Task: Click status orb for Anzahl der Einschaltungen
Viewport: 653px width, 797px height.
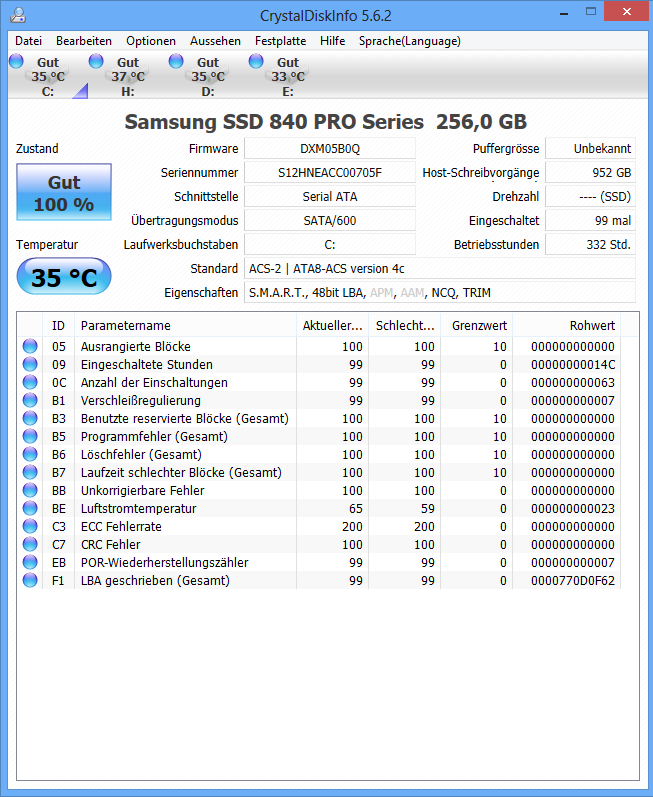Action: (30, 382)
